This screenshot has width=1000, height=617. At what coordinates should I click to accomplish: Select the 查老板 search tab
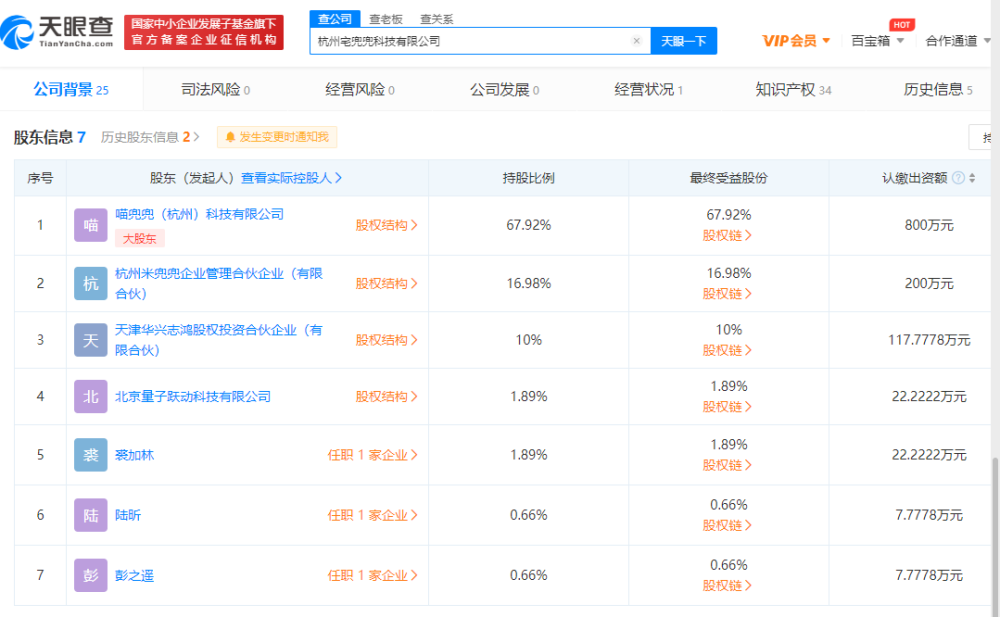pyautogui.click(x=386, y=19)
